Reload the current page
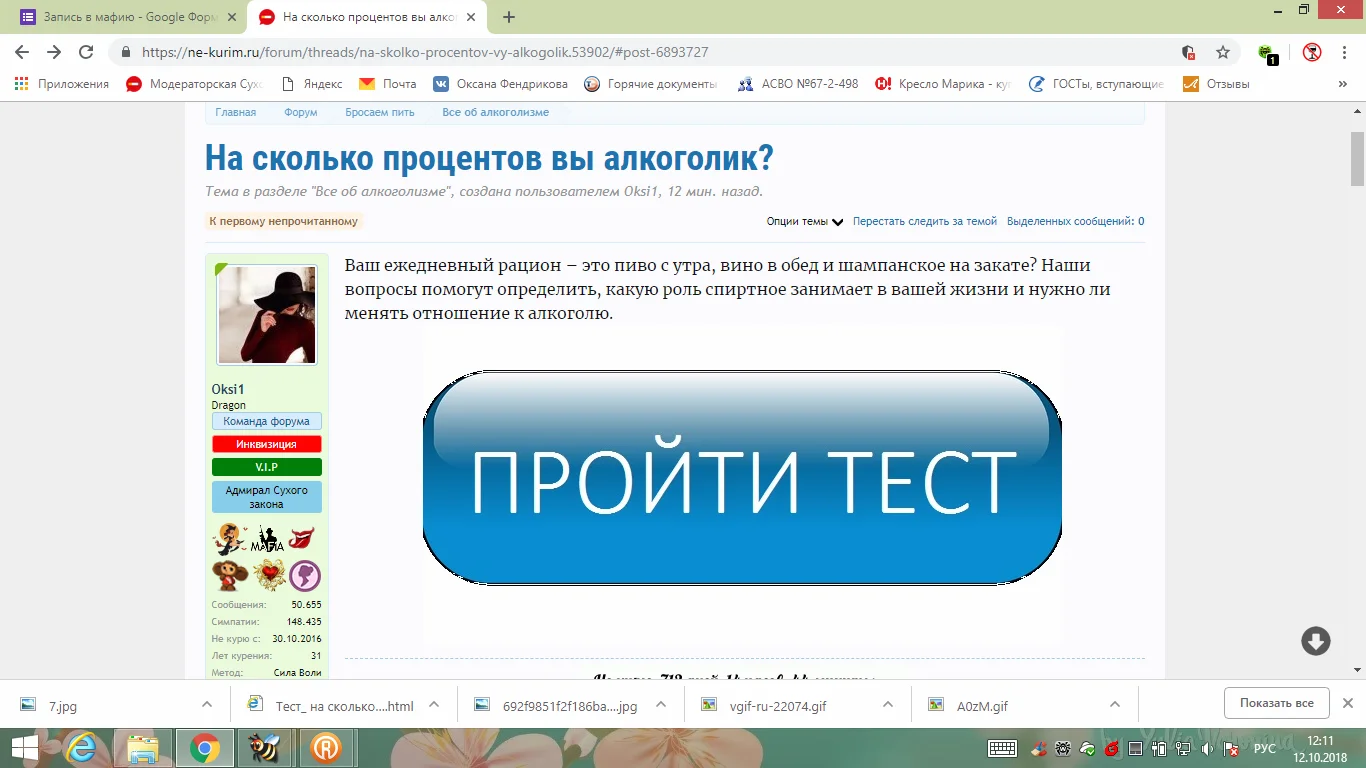Screen dimensions: 1366x768 tap(86, 52)
